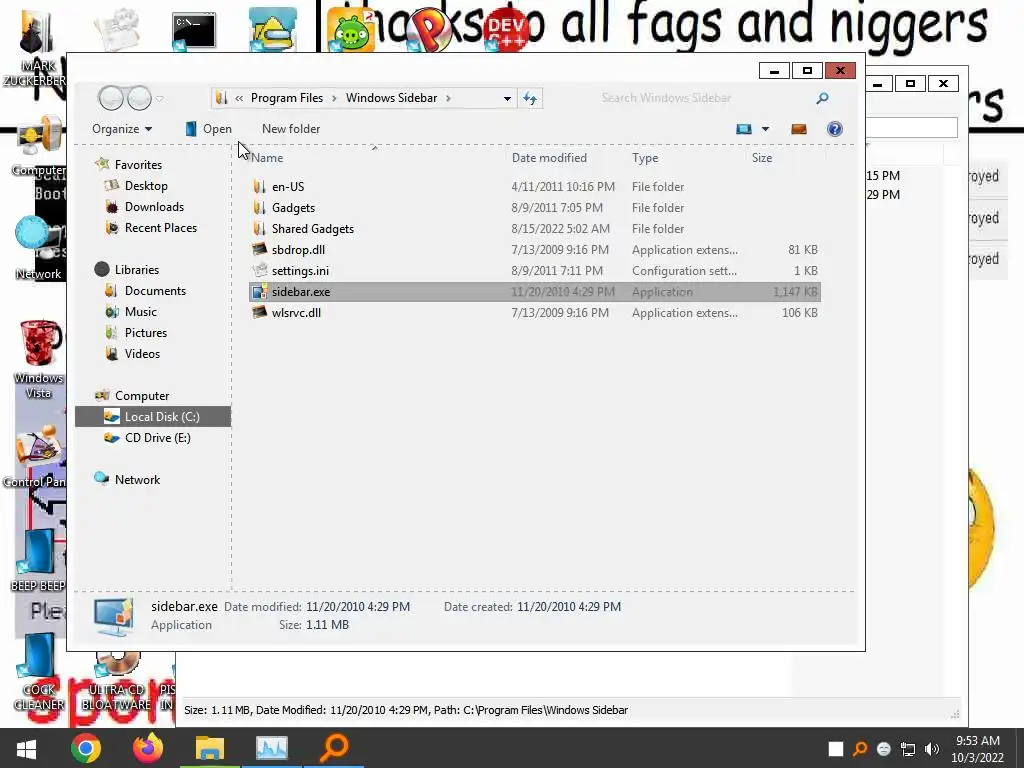
Task: Click the Refresh address button
Action: 530,99
